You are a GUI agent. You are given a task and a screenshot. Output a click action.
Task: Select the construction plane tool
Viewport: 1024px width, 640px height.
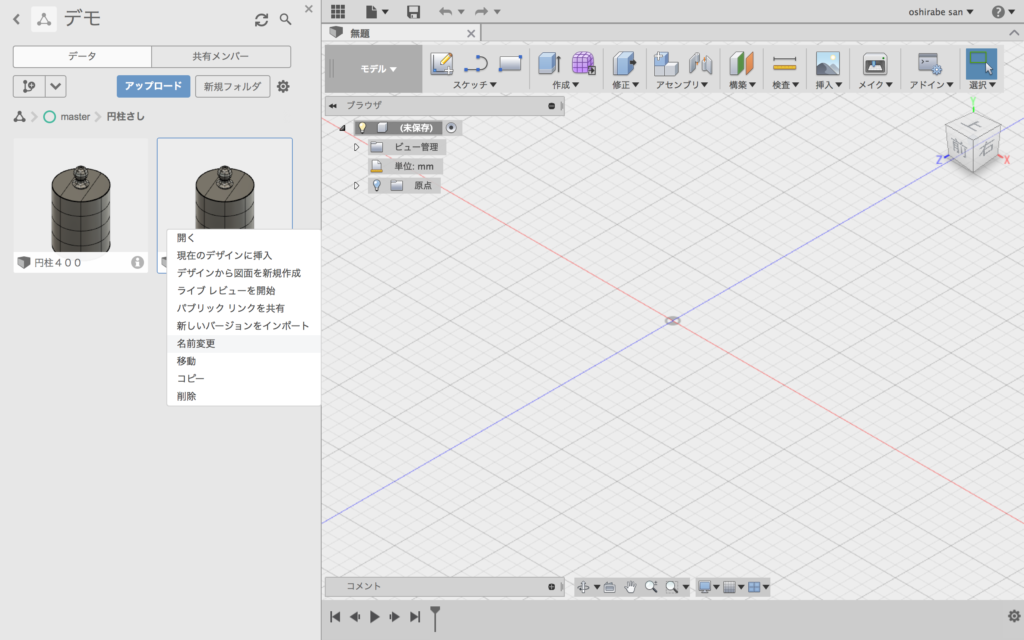coord(741,63)
